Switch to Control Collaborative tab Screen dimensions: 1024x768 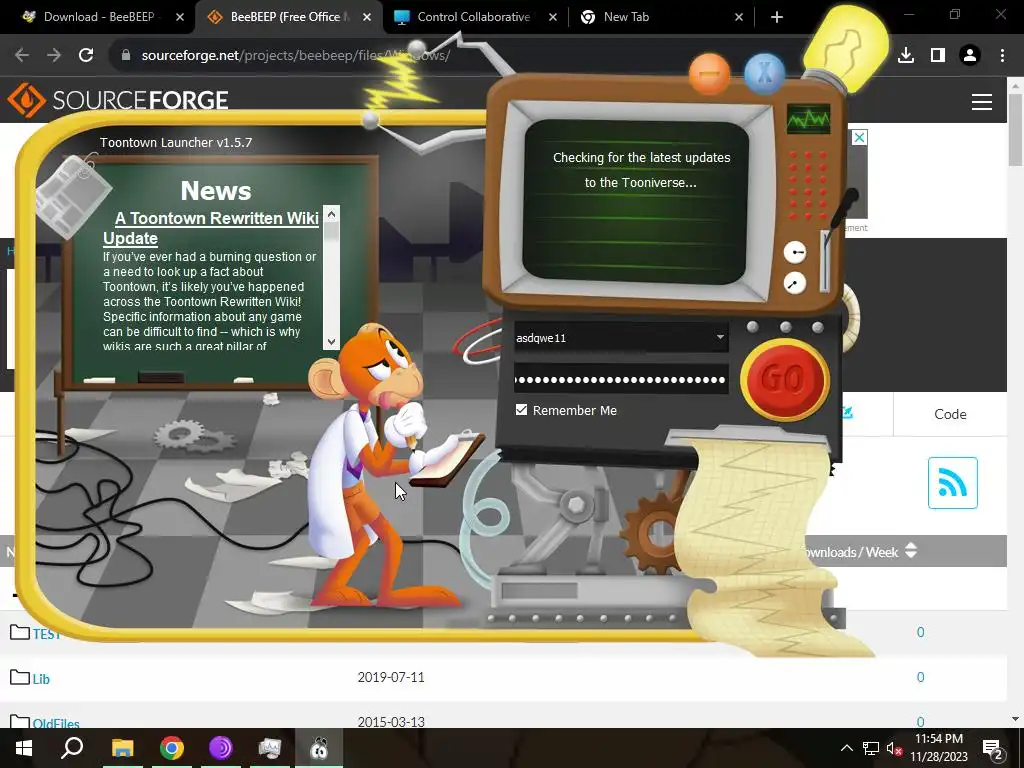click(473, 17)
